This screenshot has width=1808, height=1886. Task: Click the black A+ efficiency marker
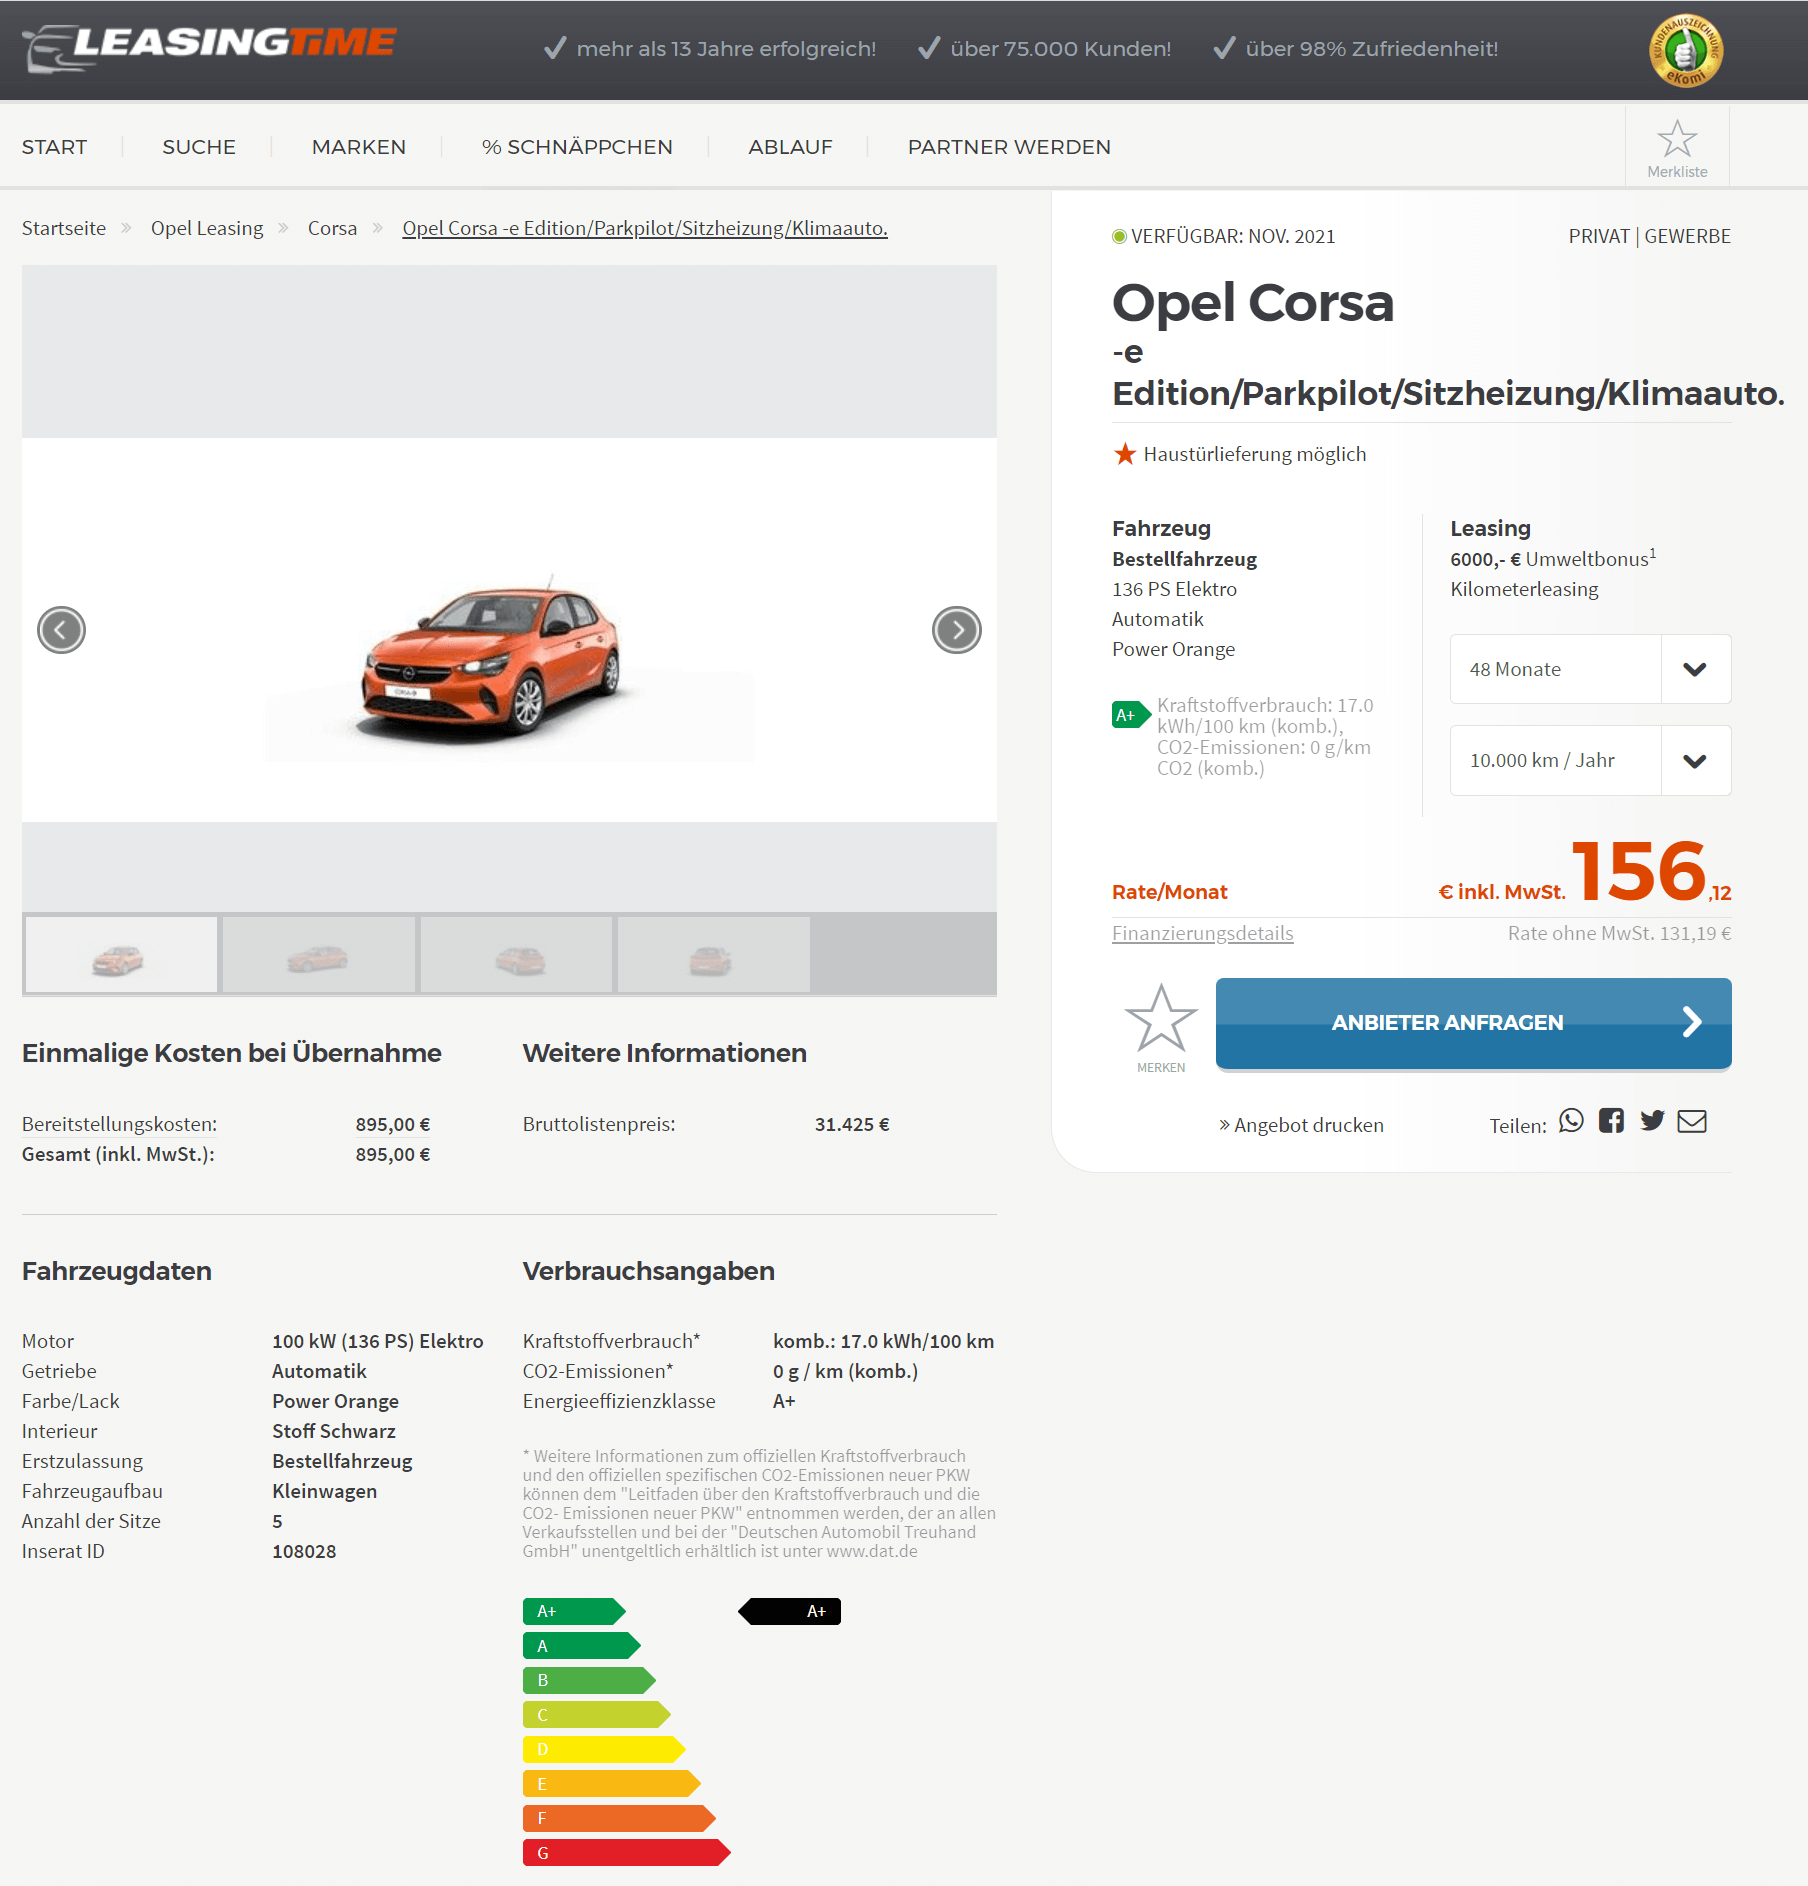pos(790,1611)
